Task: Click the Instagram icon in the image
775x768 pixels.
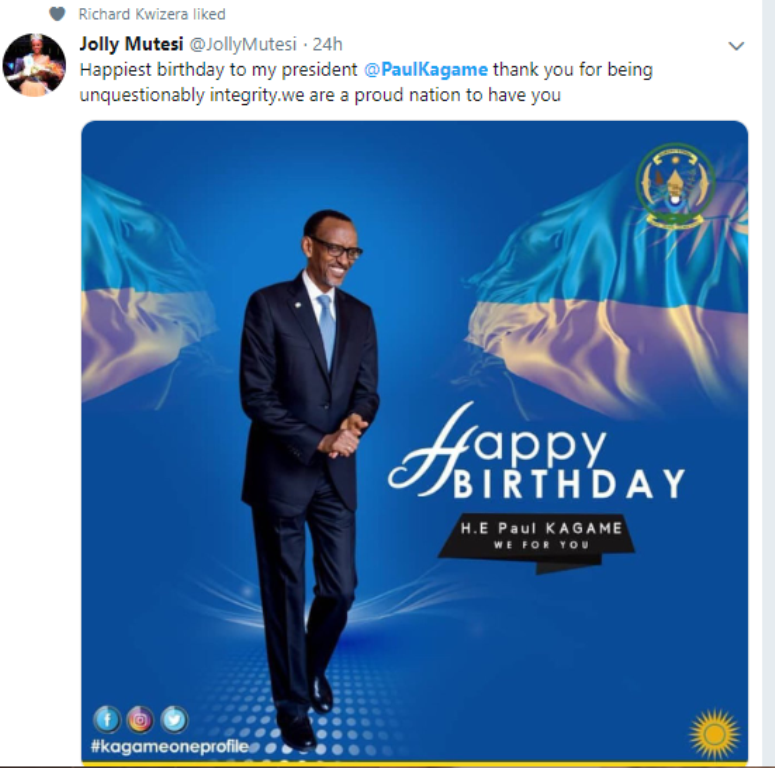Action: click(140, 720)
